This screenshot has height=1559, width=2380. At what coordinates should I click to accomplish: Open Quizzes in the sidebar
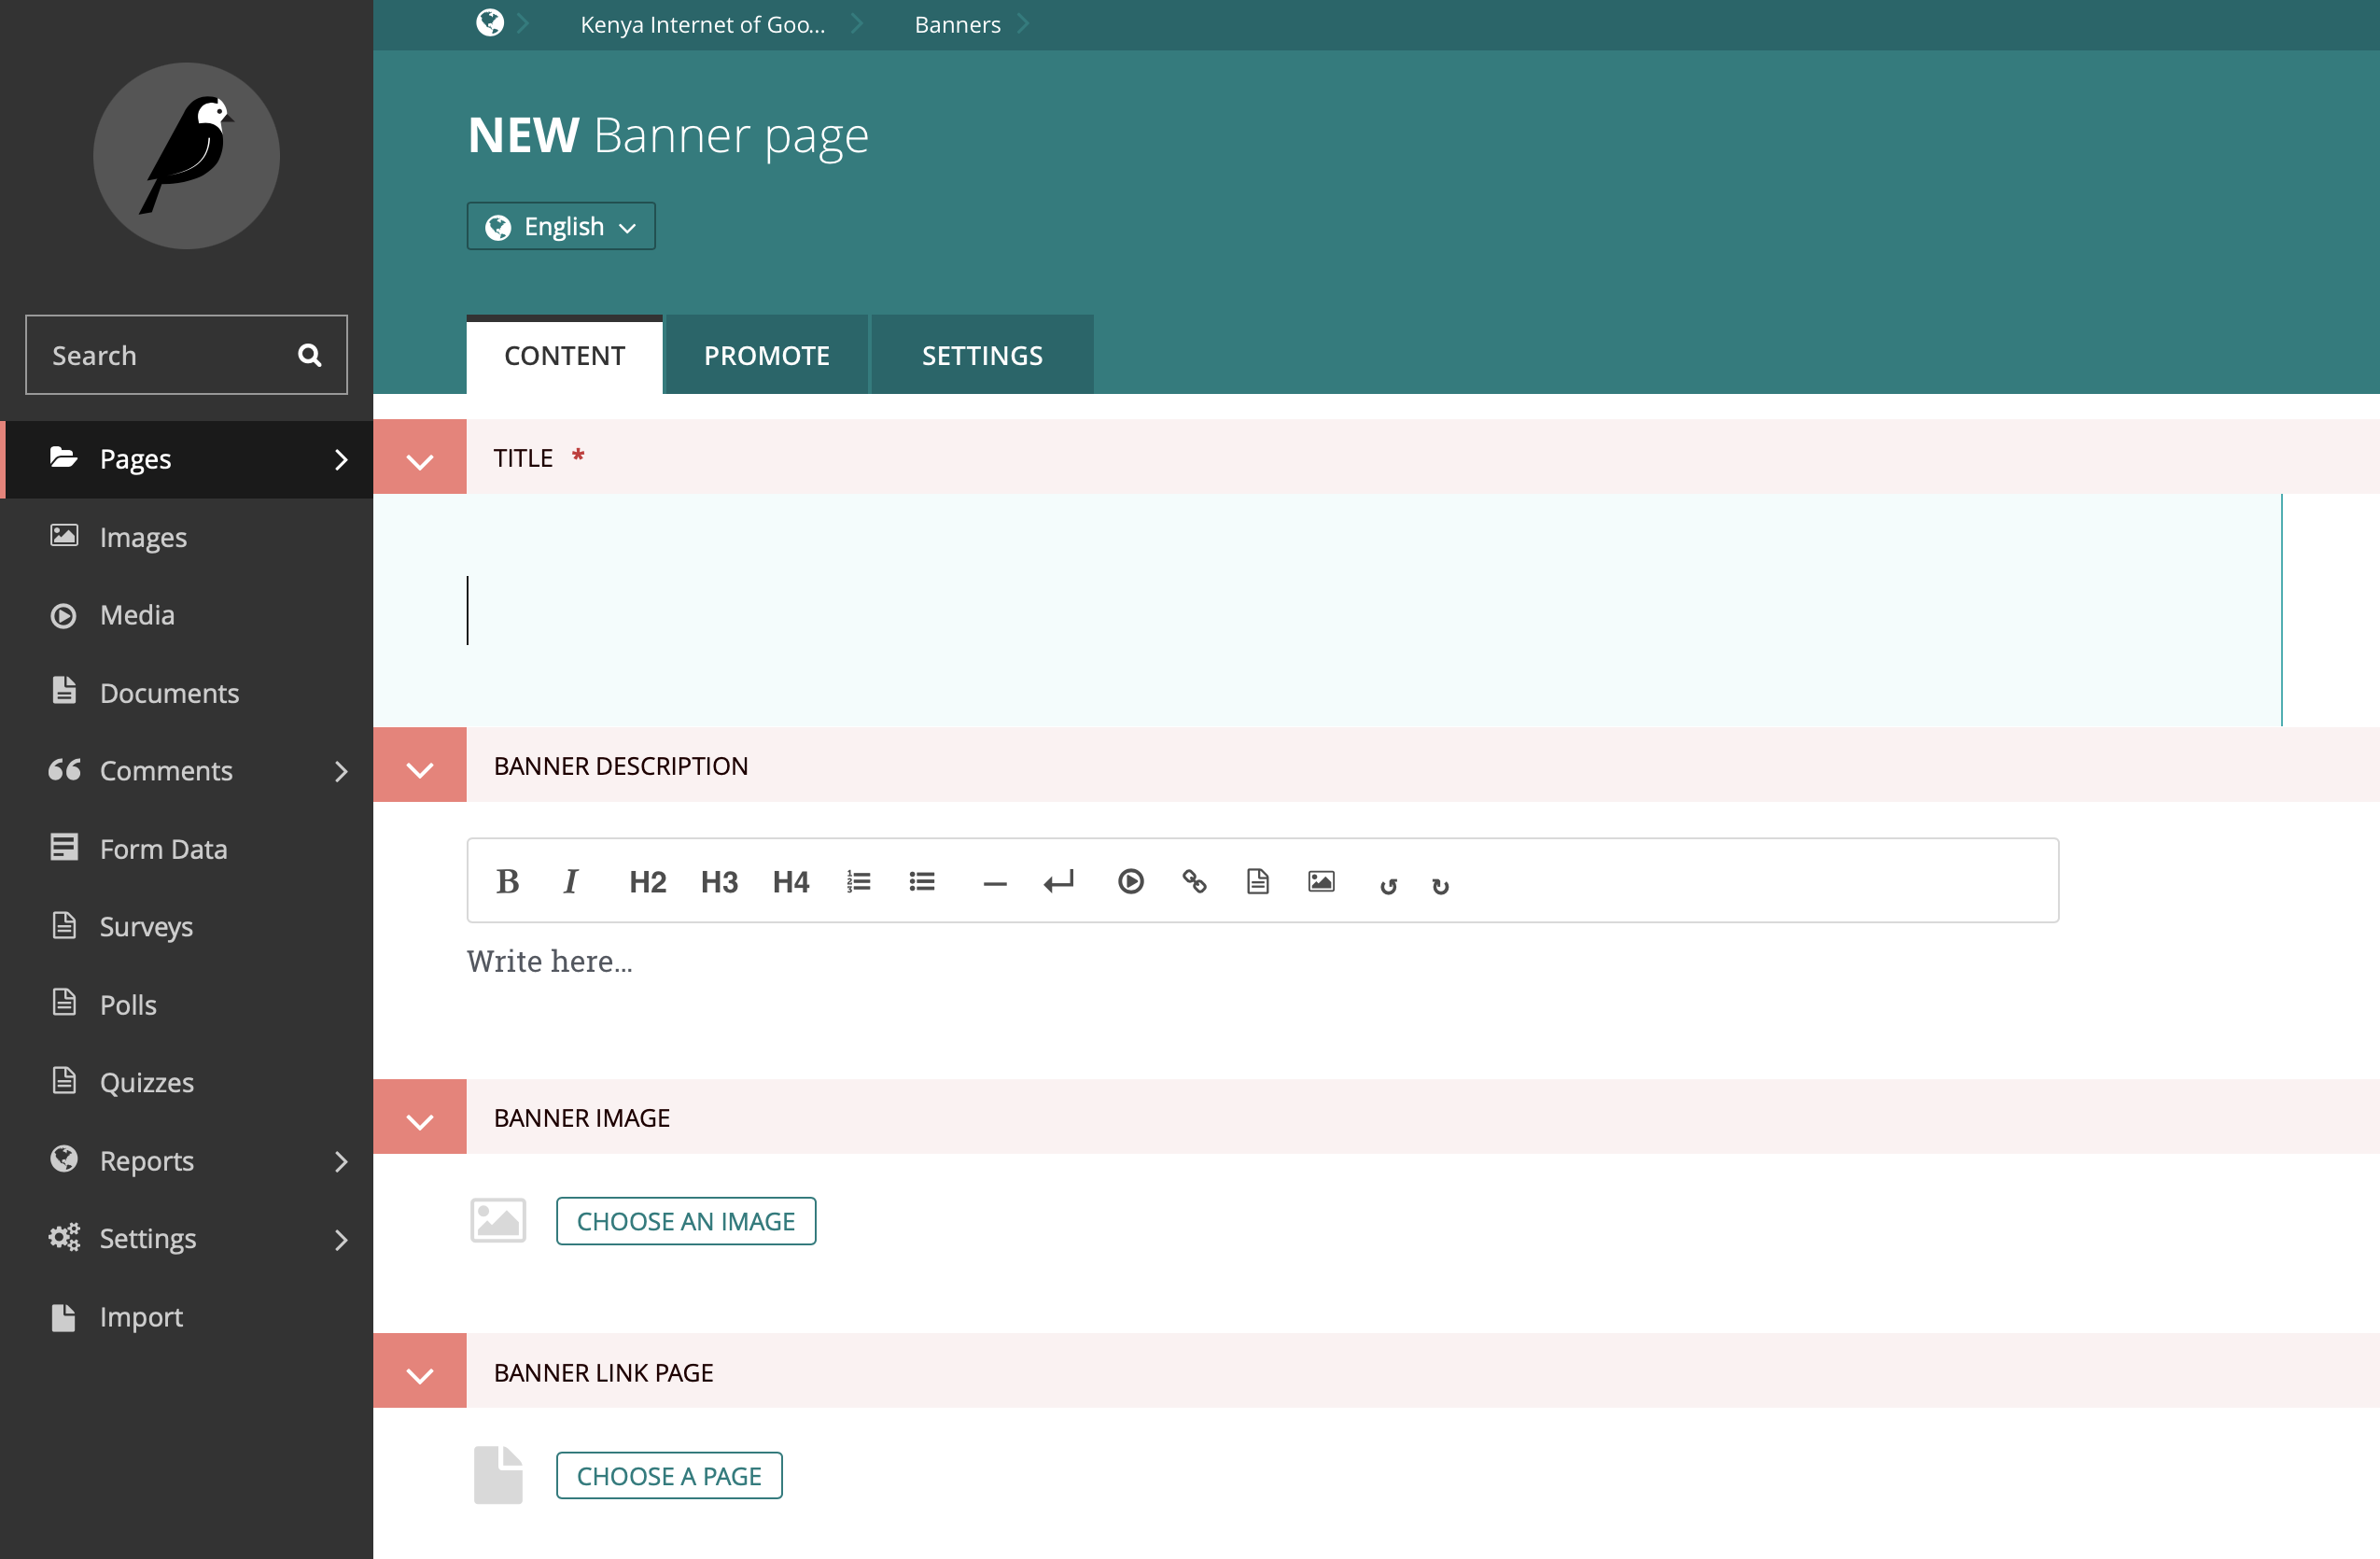click(x=187, y=1082)
